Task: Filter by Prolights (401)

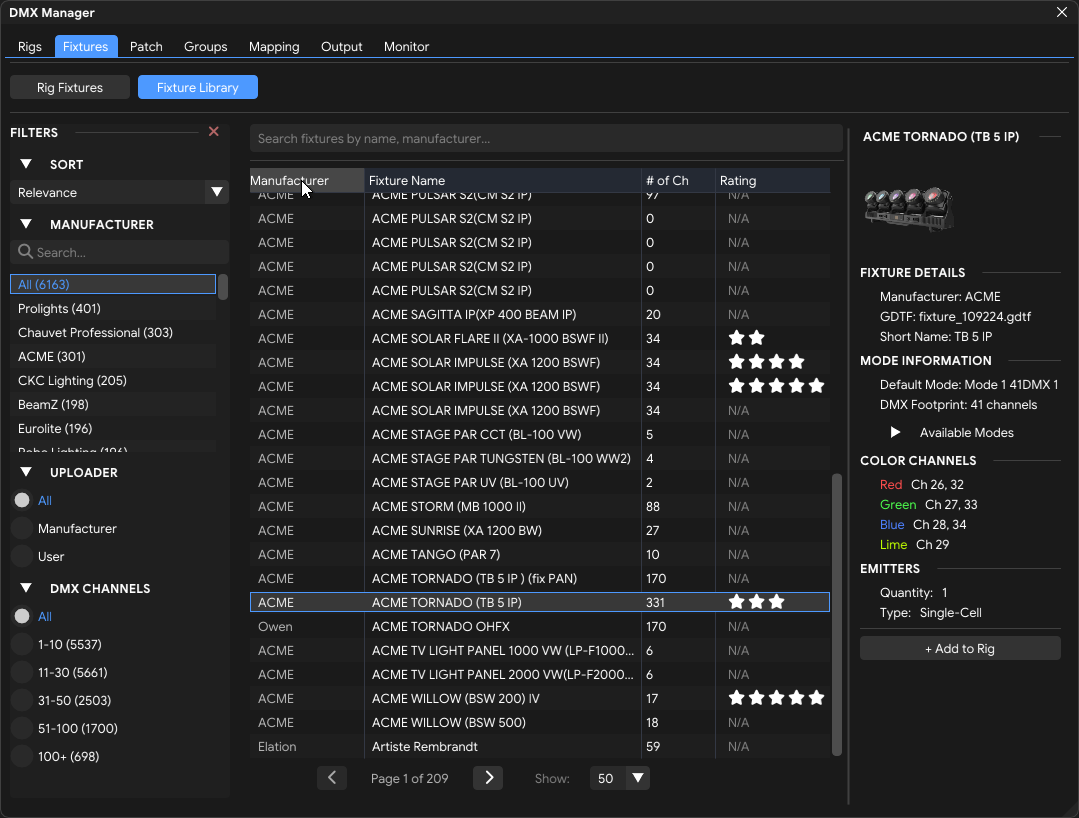Action: [x=113, y=308]
